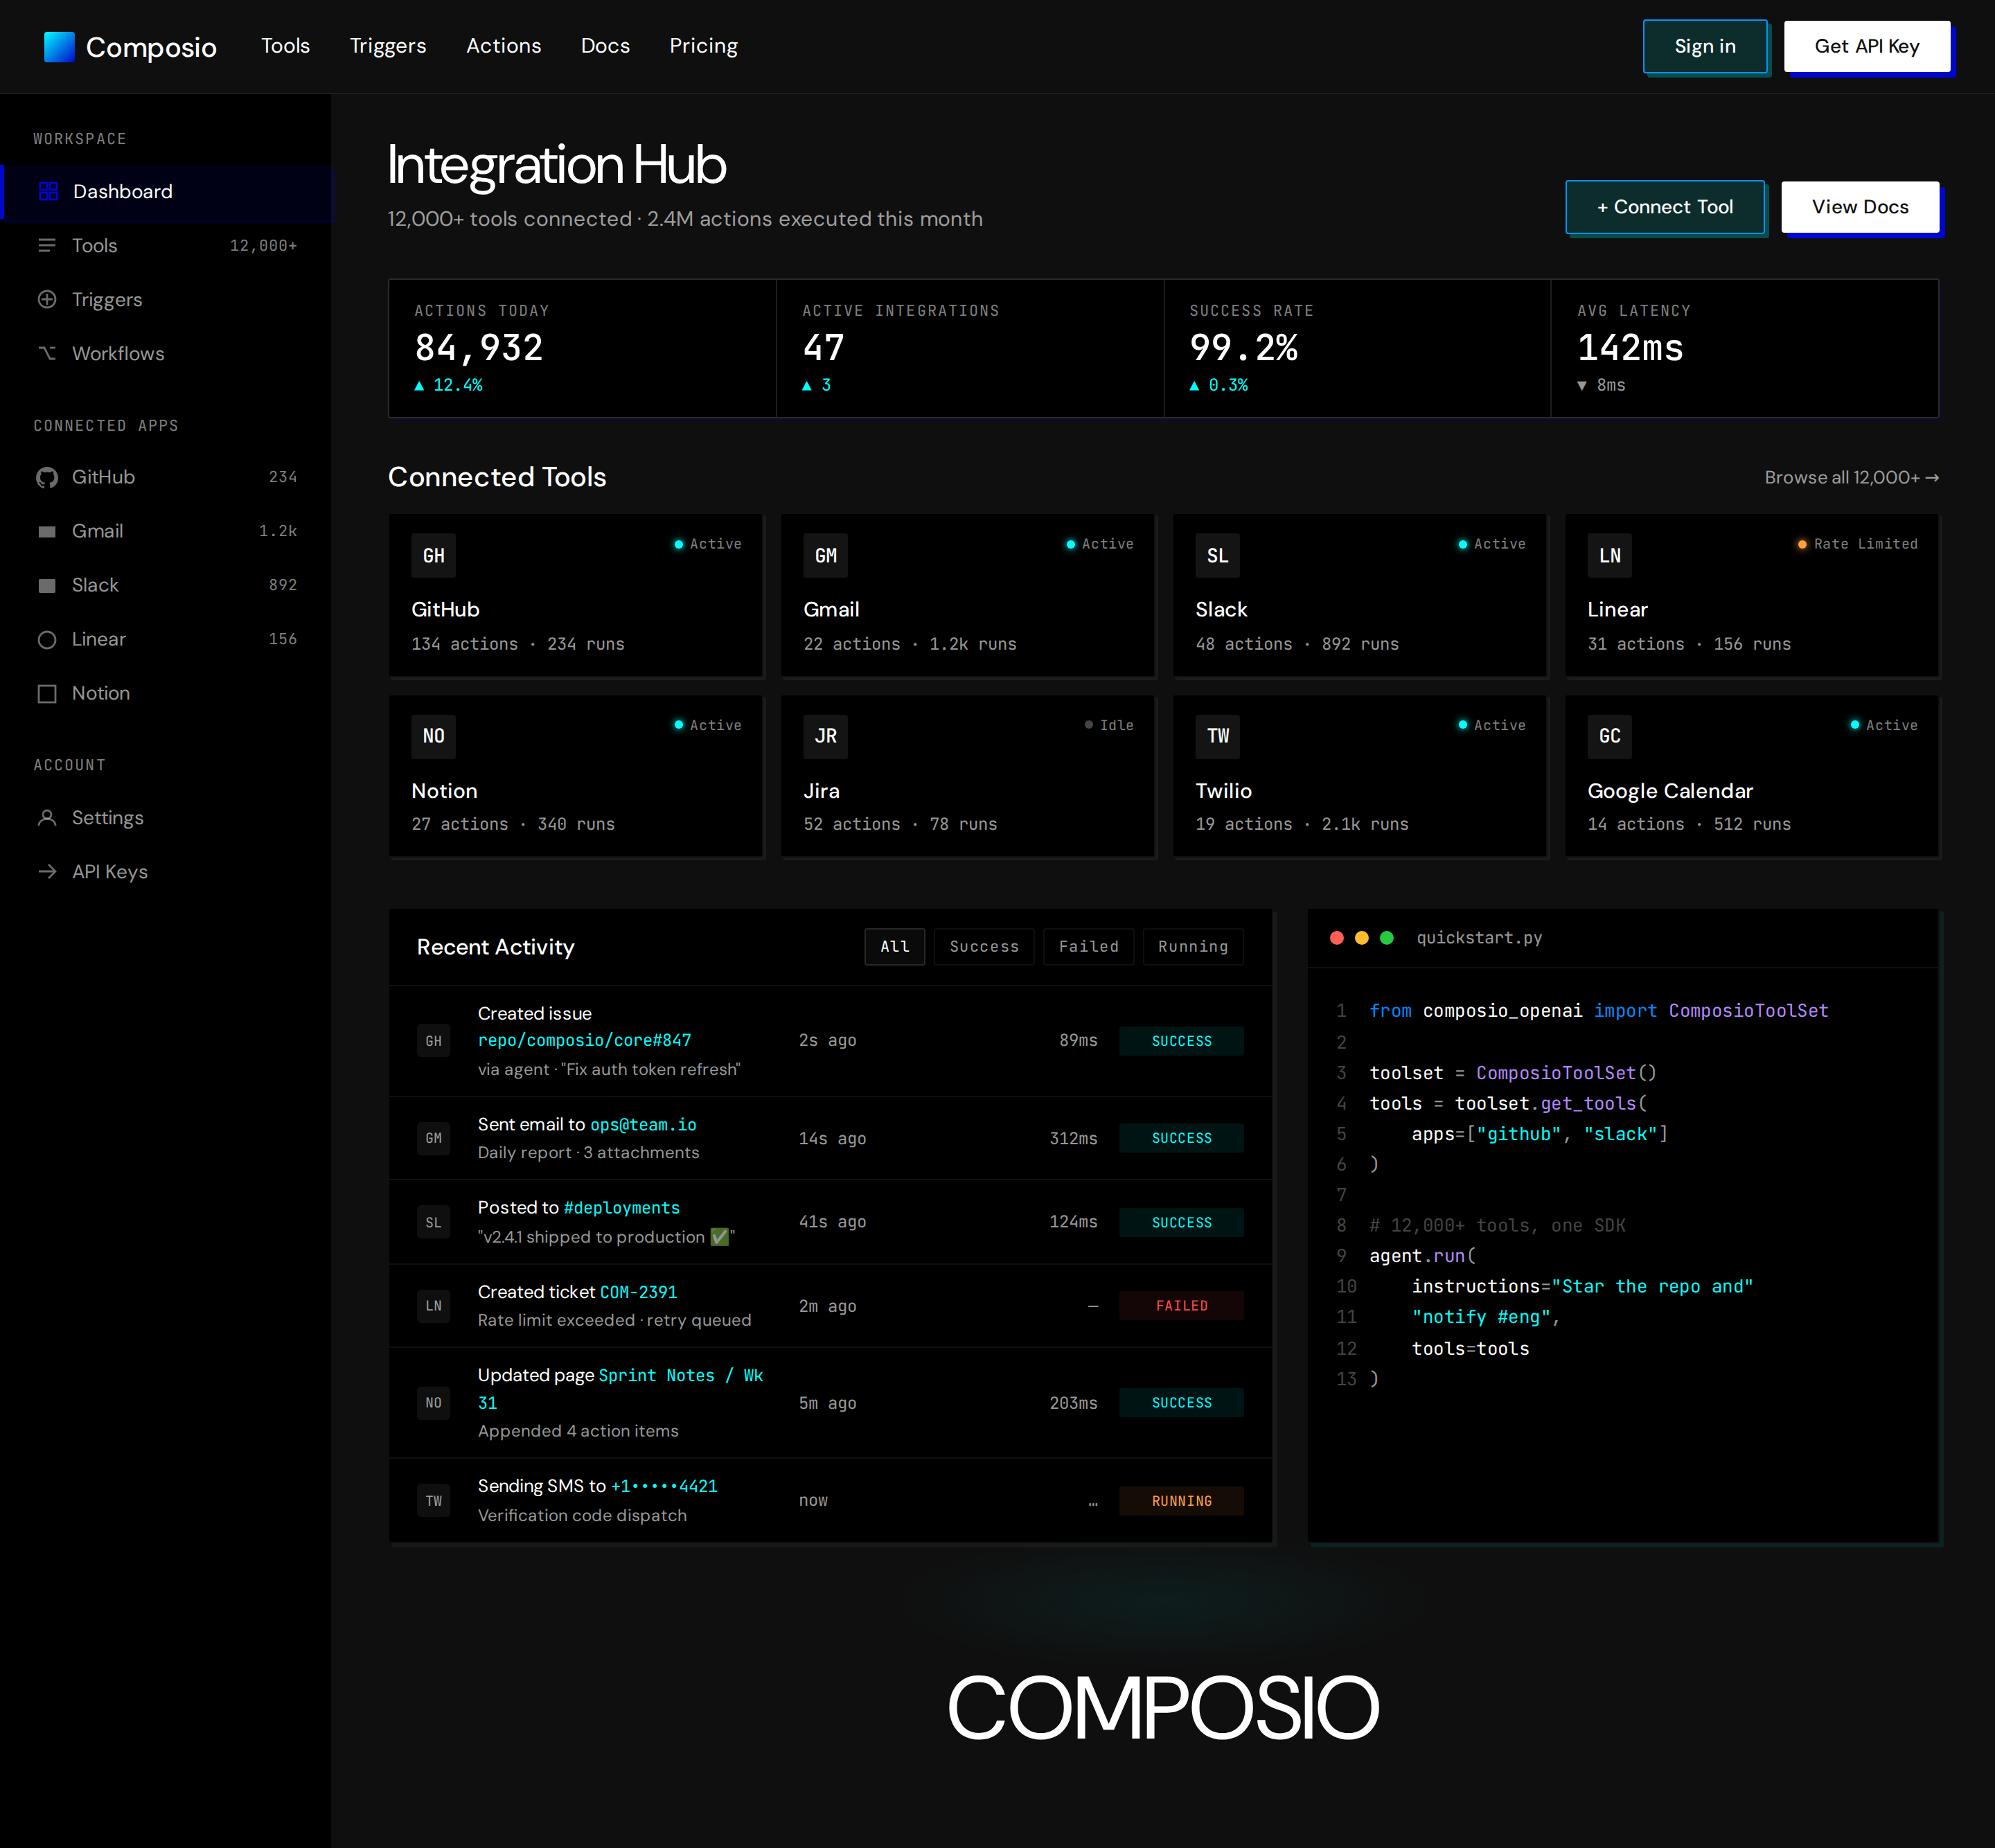Click the JR badge on Jira card

tap(825, 736)
